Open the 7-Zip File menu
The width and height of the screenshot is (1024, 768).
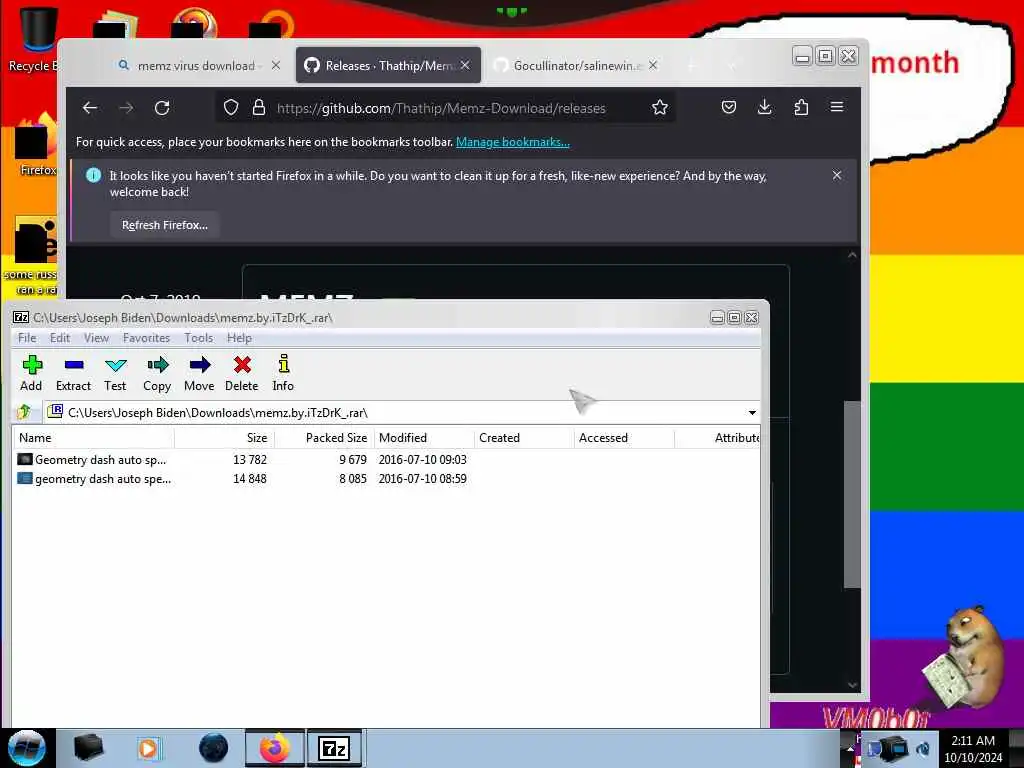coord(27,338)
